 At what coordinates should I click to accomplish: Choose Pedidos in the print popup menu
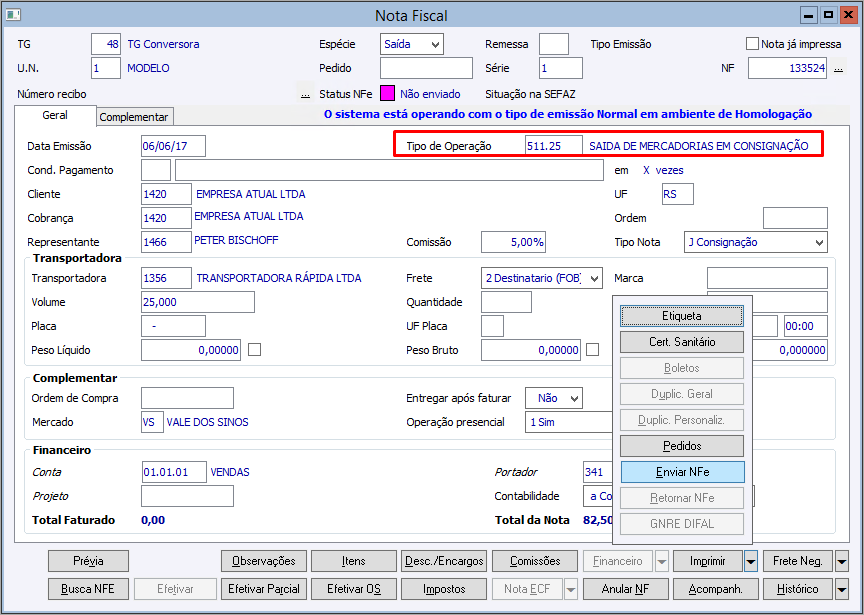(682, 446)
